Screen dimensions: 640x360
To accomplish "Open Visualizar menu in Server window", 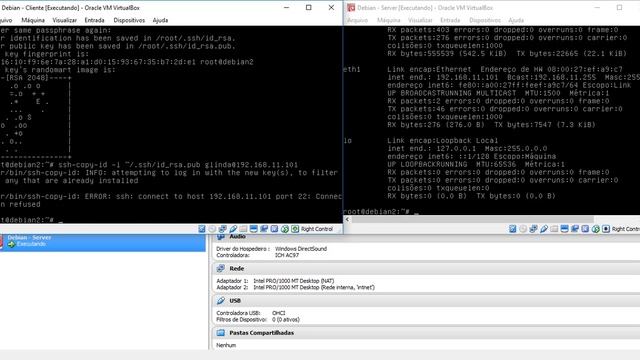I will coord(420,20).
